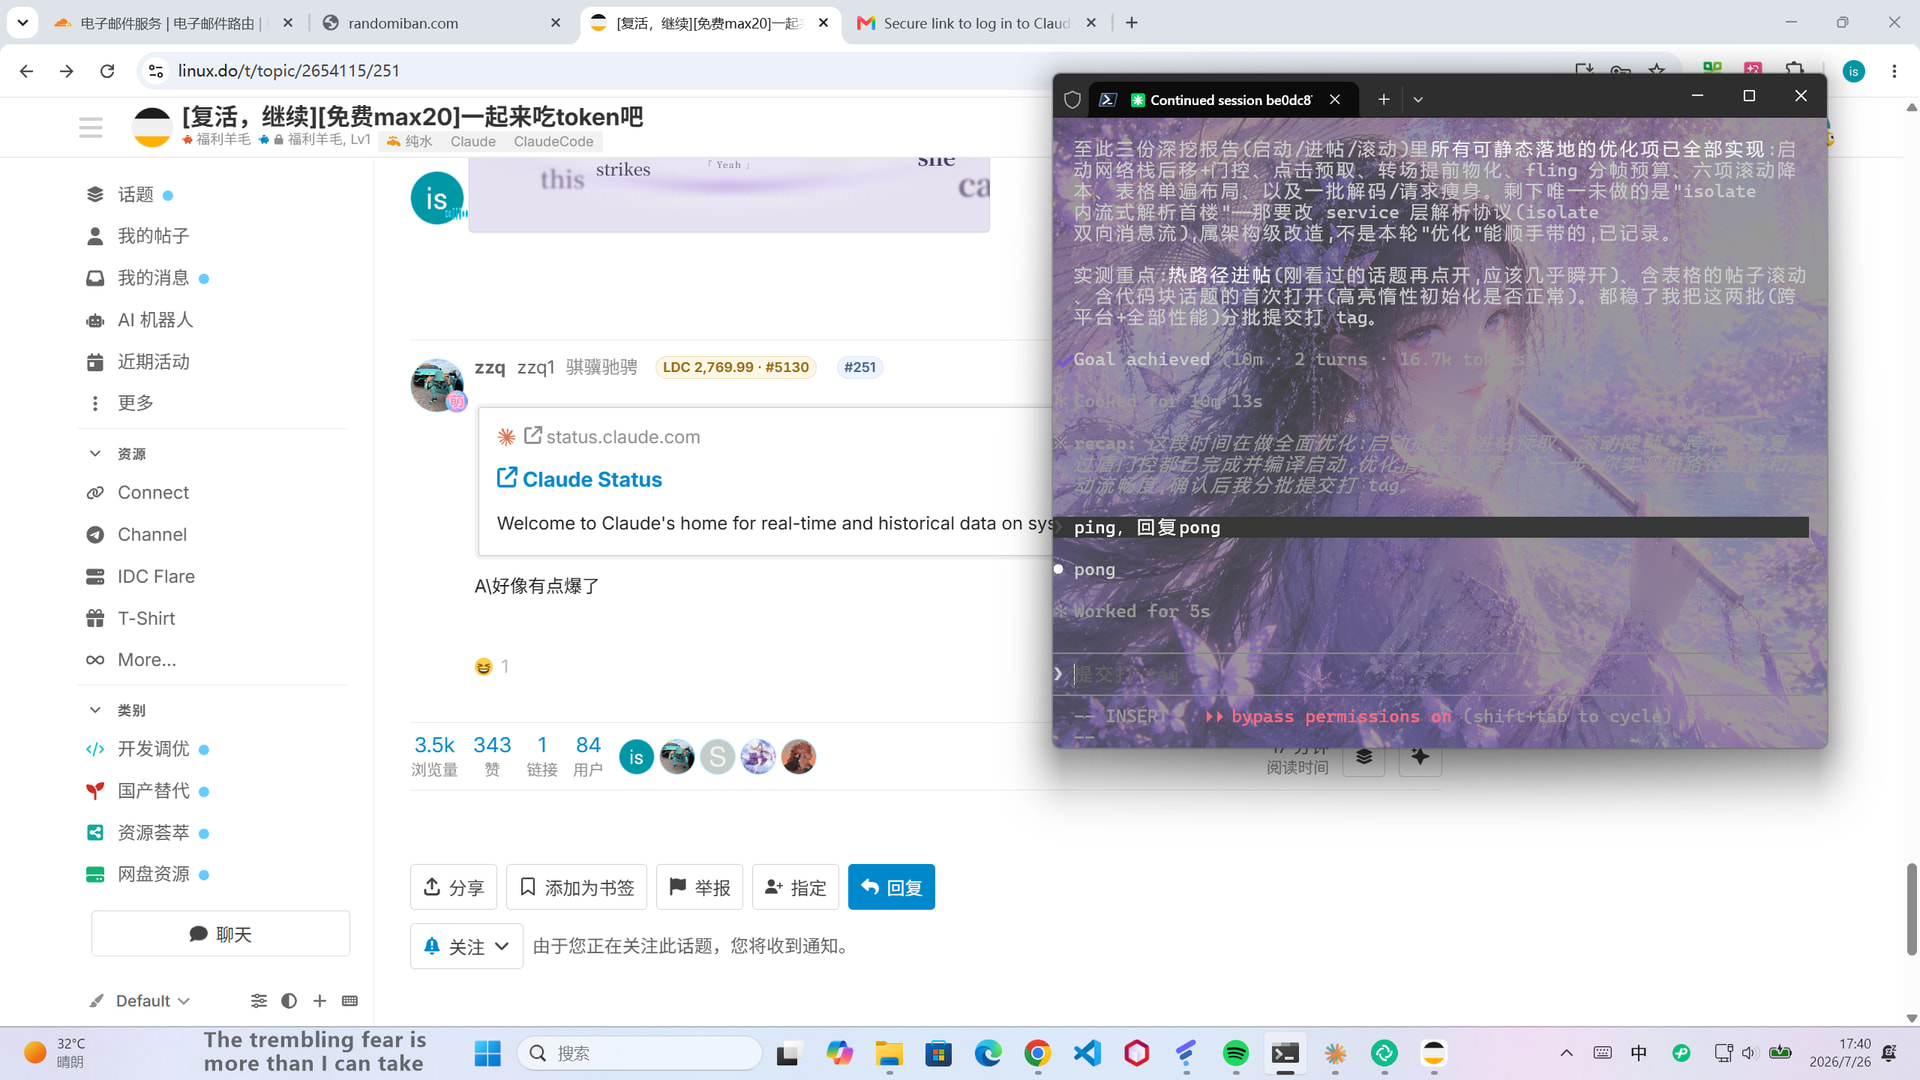Screen dimensions: 1920x1080
Task: Collapse the 类别 sidebar section
Action: pyautogui.click(x=95, y=710)
